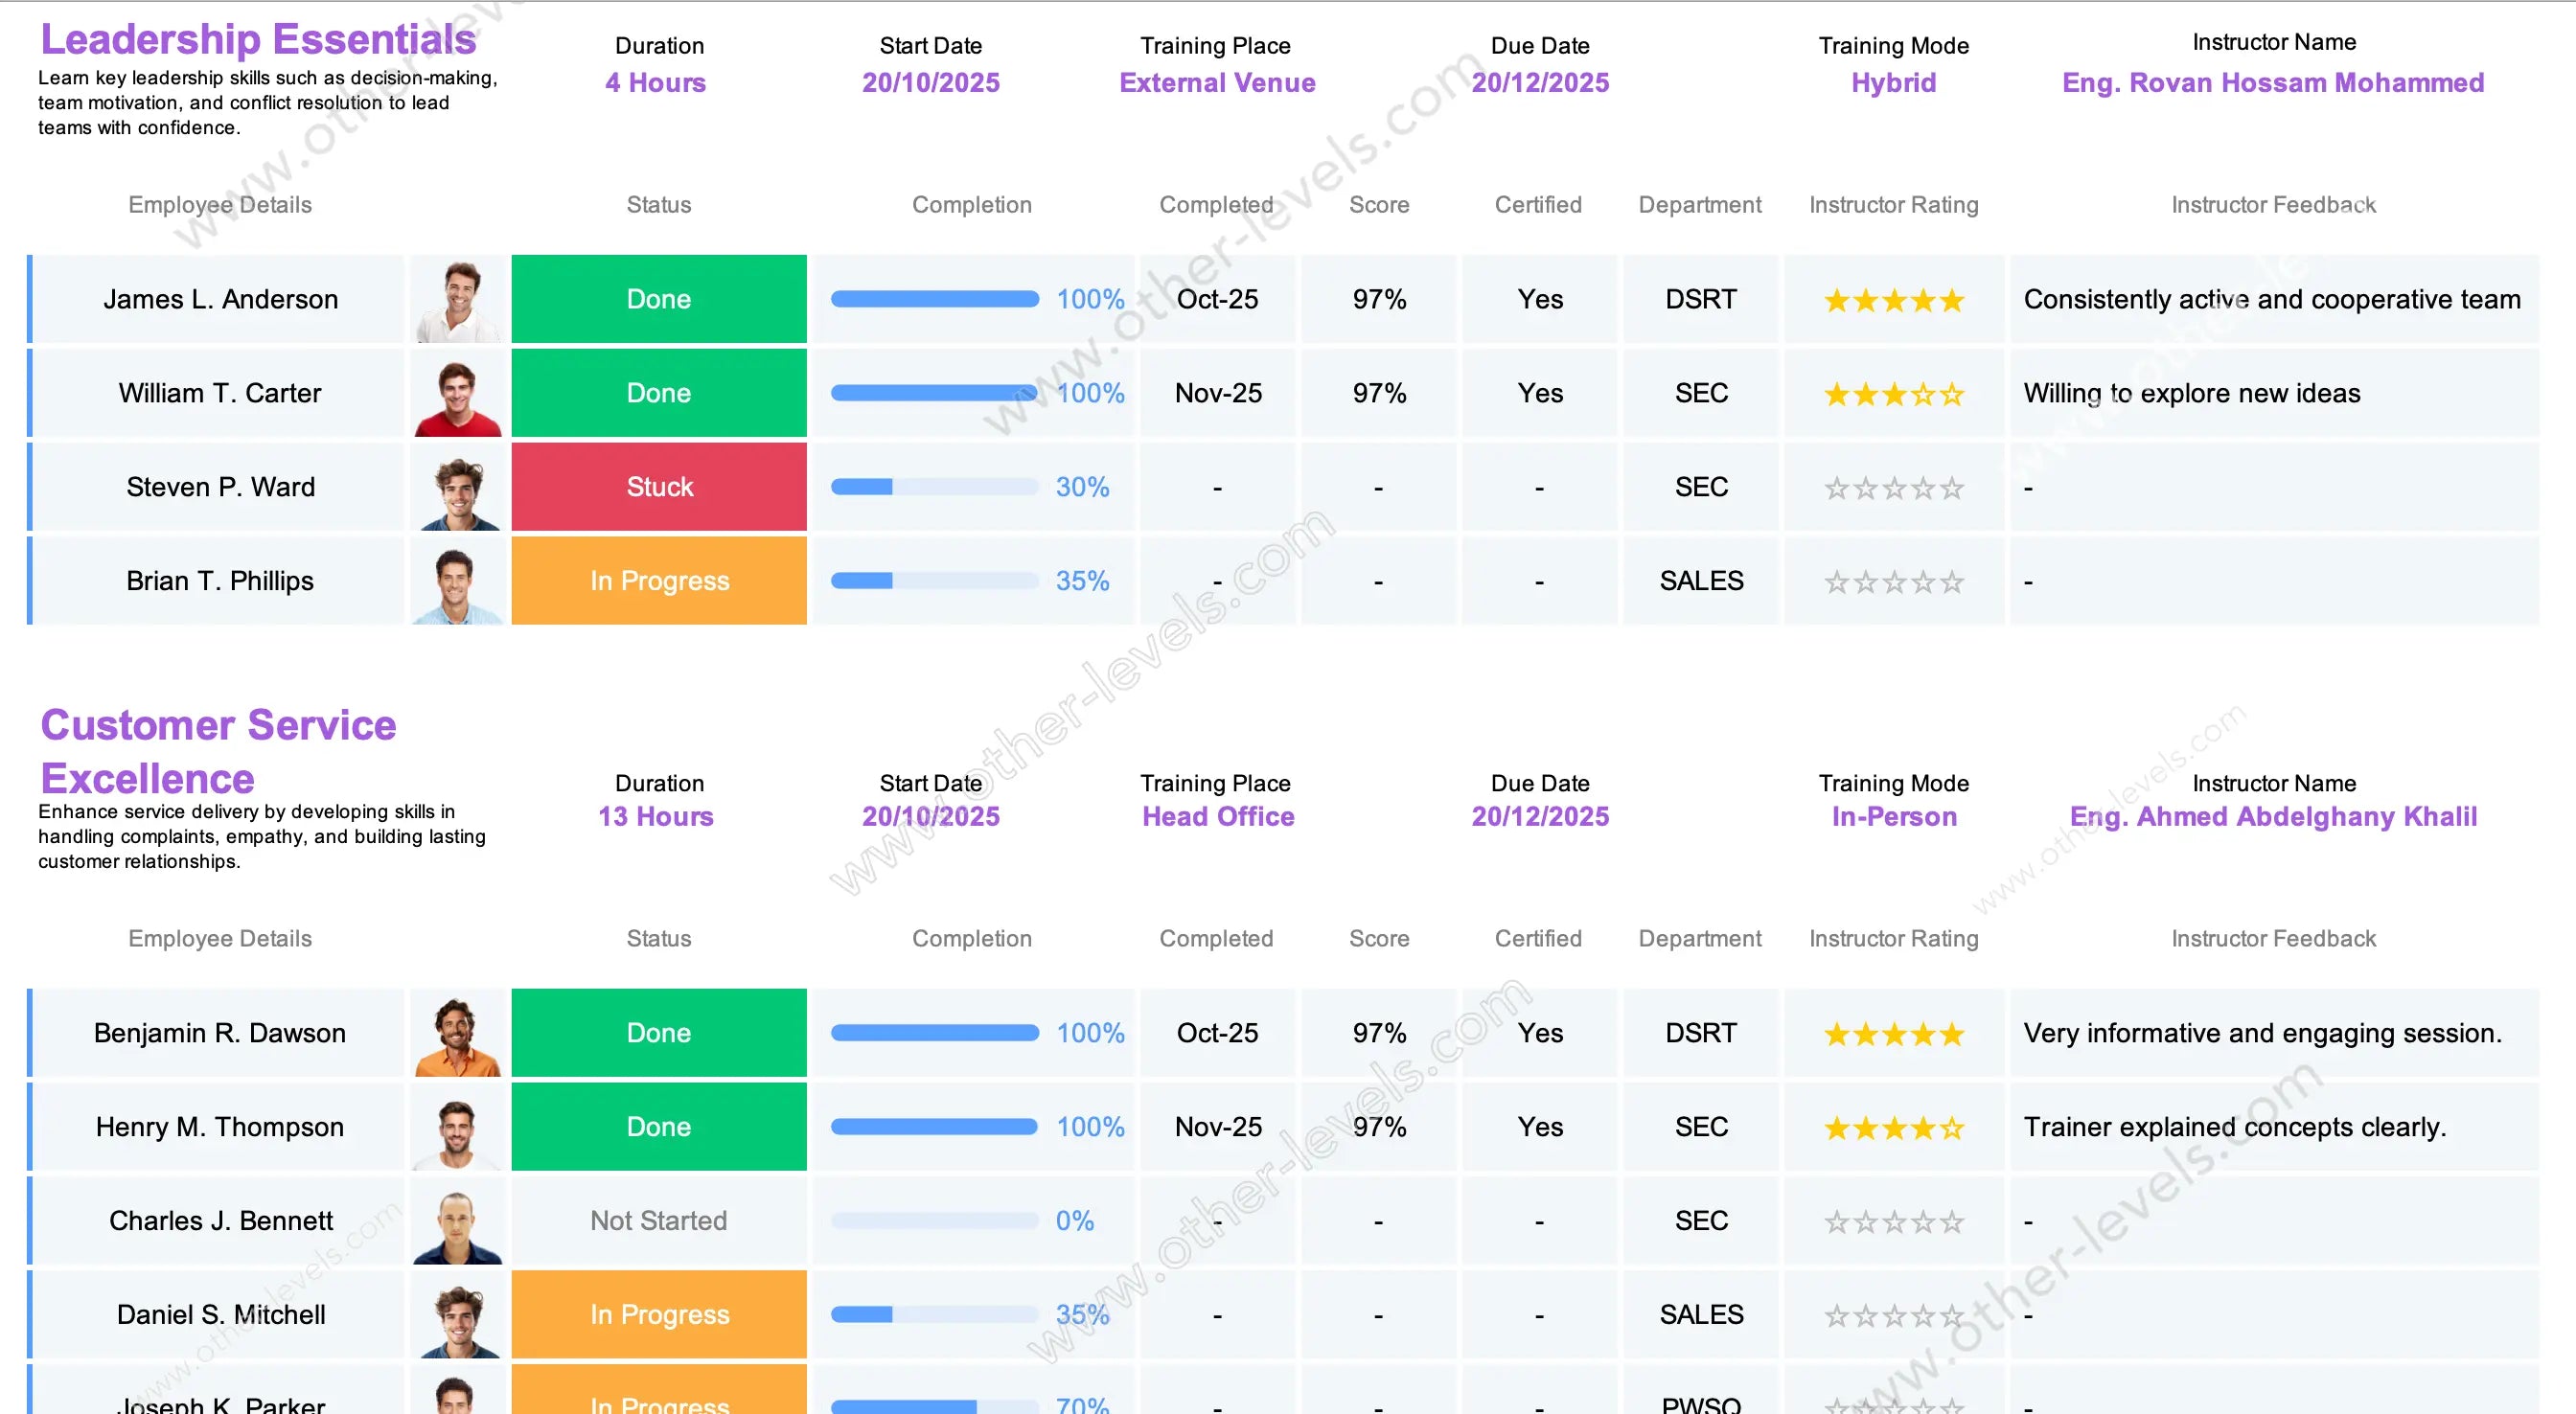The image size is (2576, 1414).
Task: Click Steven P. Ward's empty star rating
Action: pyautogui.click(x=1893, y=488)
